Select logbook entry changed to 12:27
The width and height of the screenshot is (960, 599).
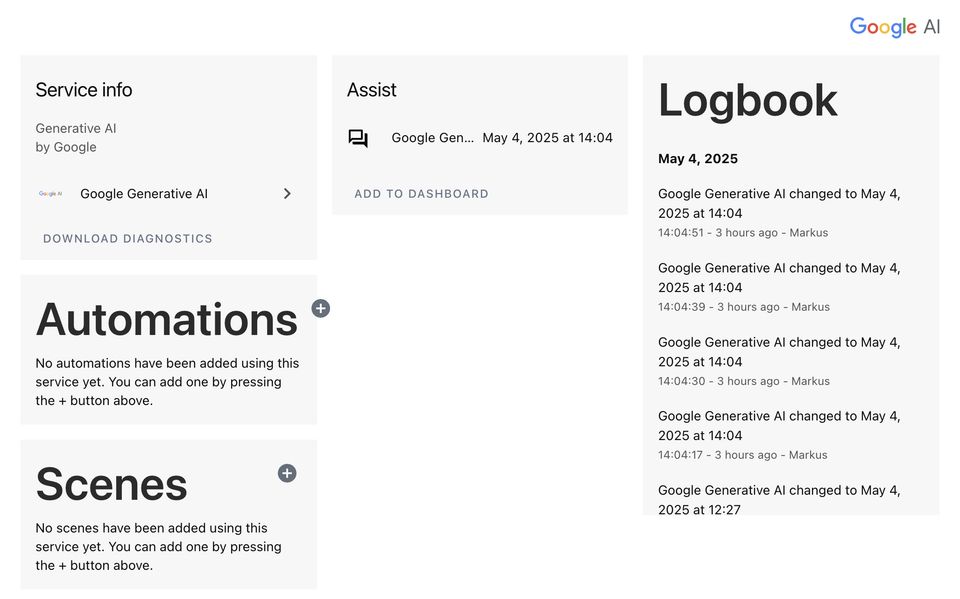tap(779, 499)
